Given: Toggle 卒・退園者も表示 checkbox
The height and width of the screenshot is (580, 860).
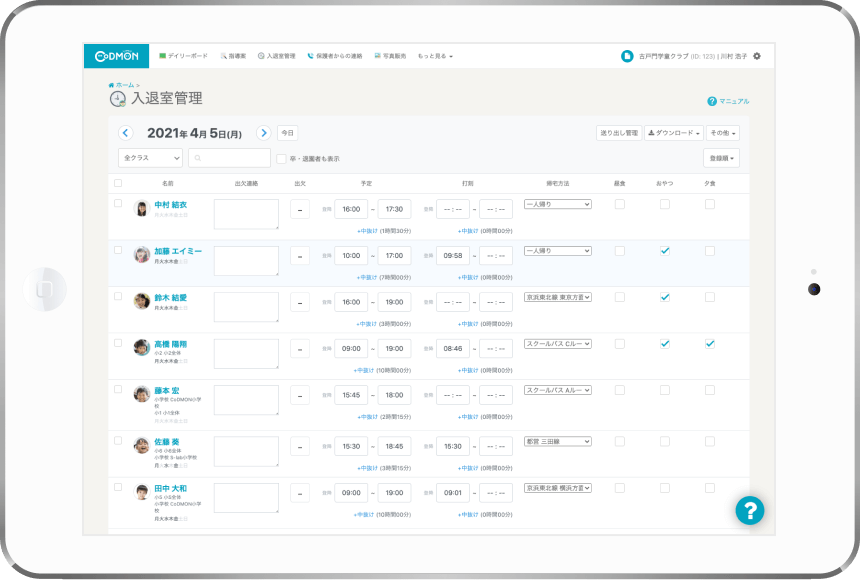Looking at the screenshot, I should pyautogui.click(x=281, y=158).
